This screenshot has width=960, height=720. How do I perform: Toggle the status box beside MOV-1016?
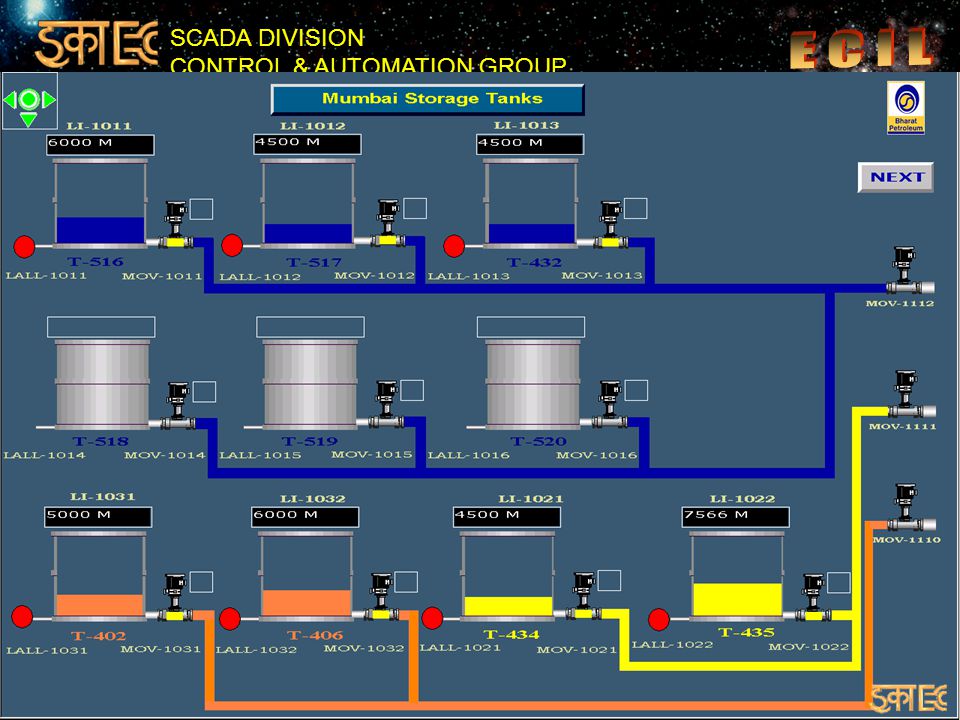(636, 390)
